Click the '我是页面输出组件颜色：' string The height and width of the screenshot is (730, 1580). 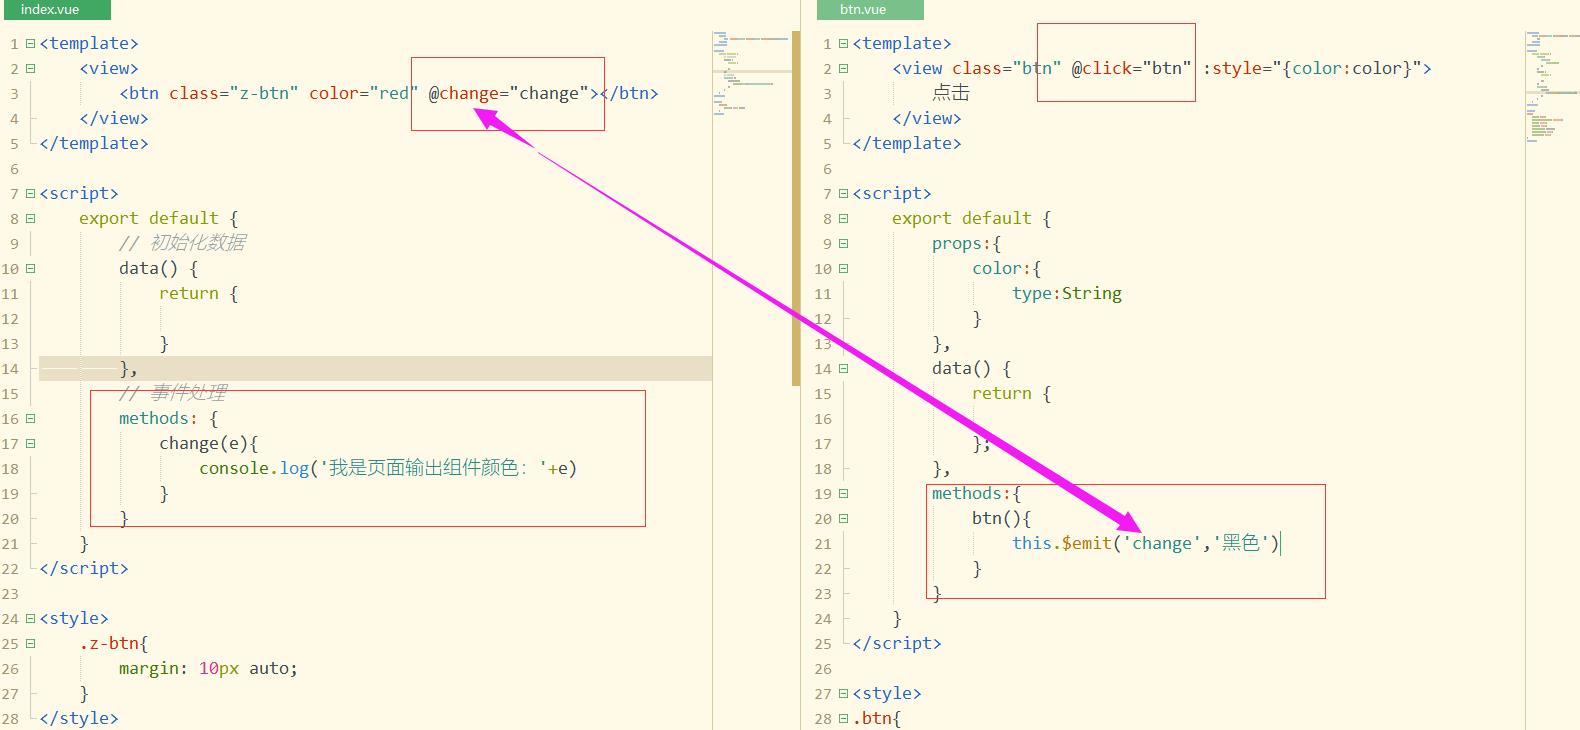click(433, 469)
